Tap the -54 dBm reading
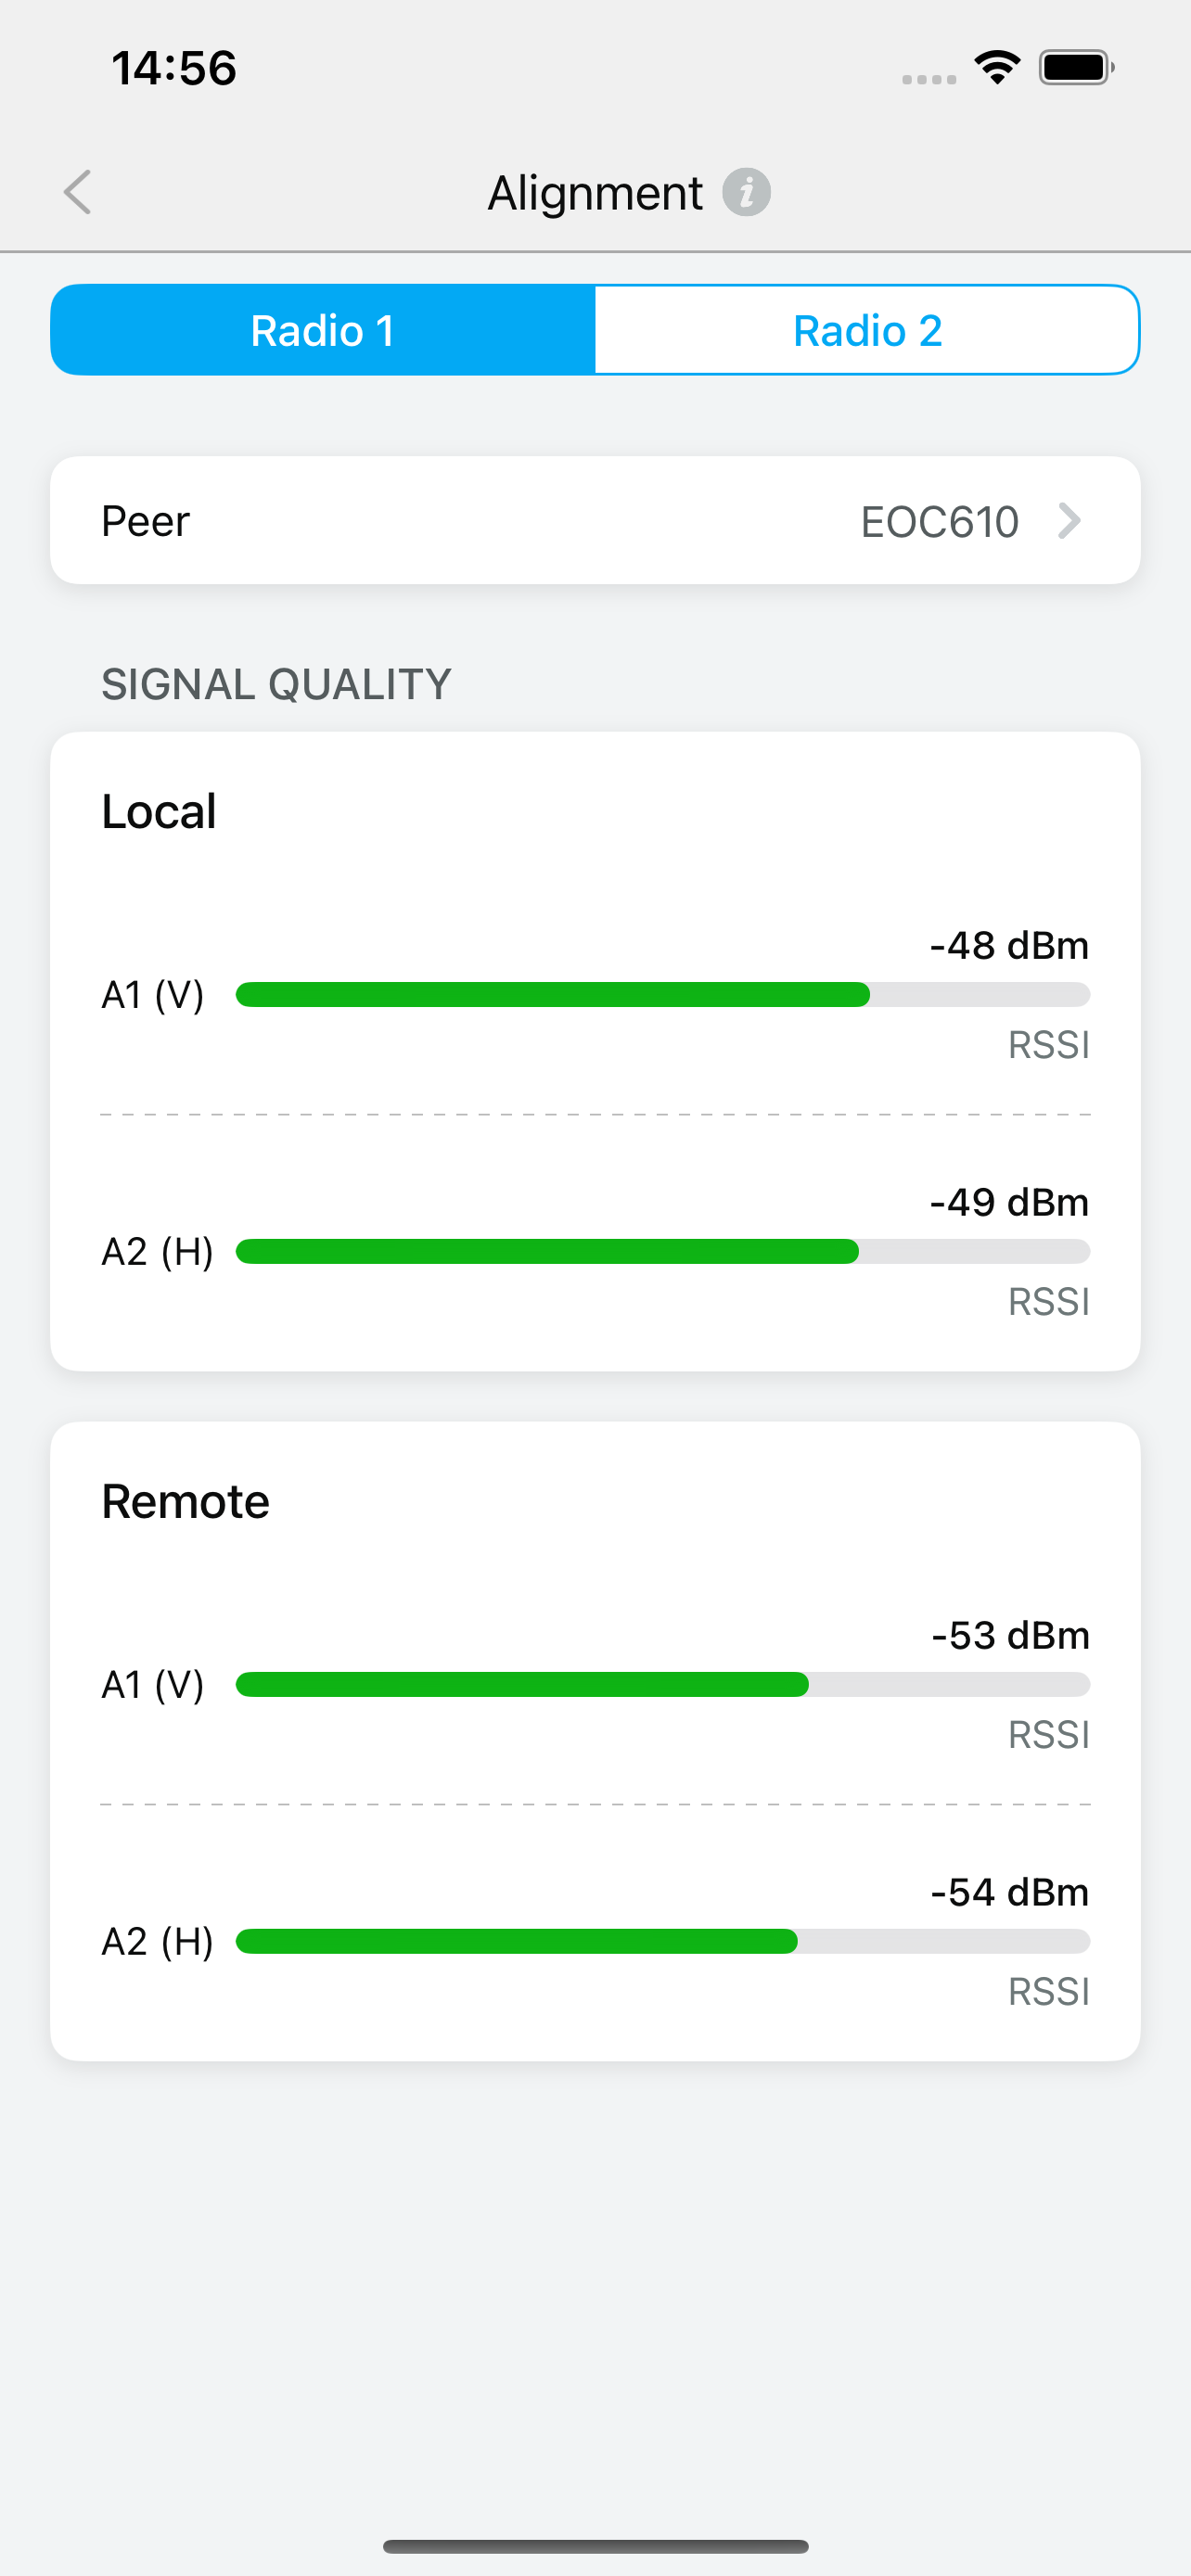1191x2576 pixels. pos(1009,1892)
